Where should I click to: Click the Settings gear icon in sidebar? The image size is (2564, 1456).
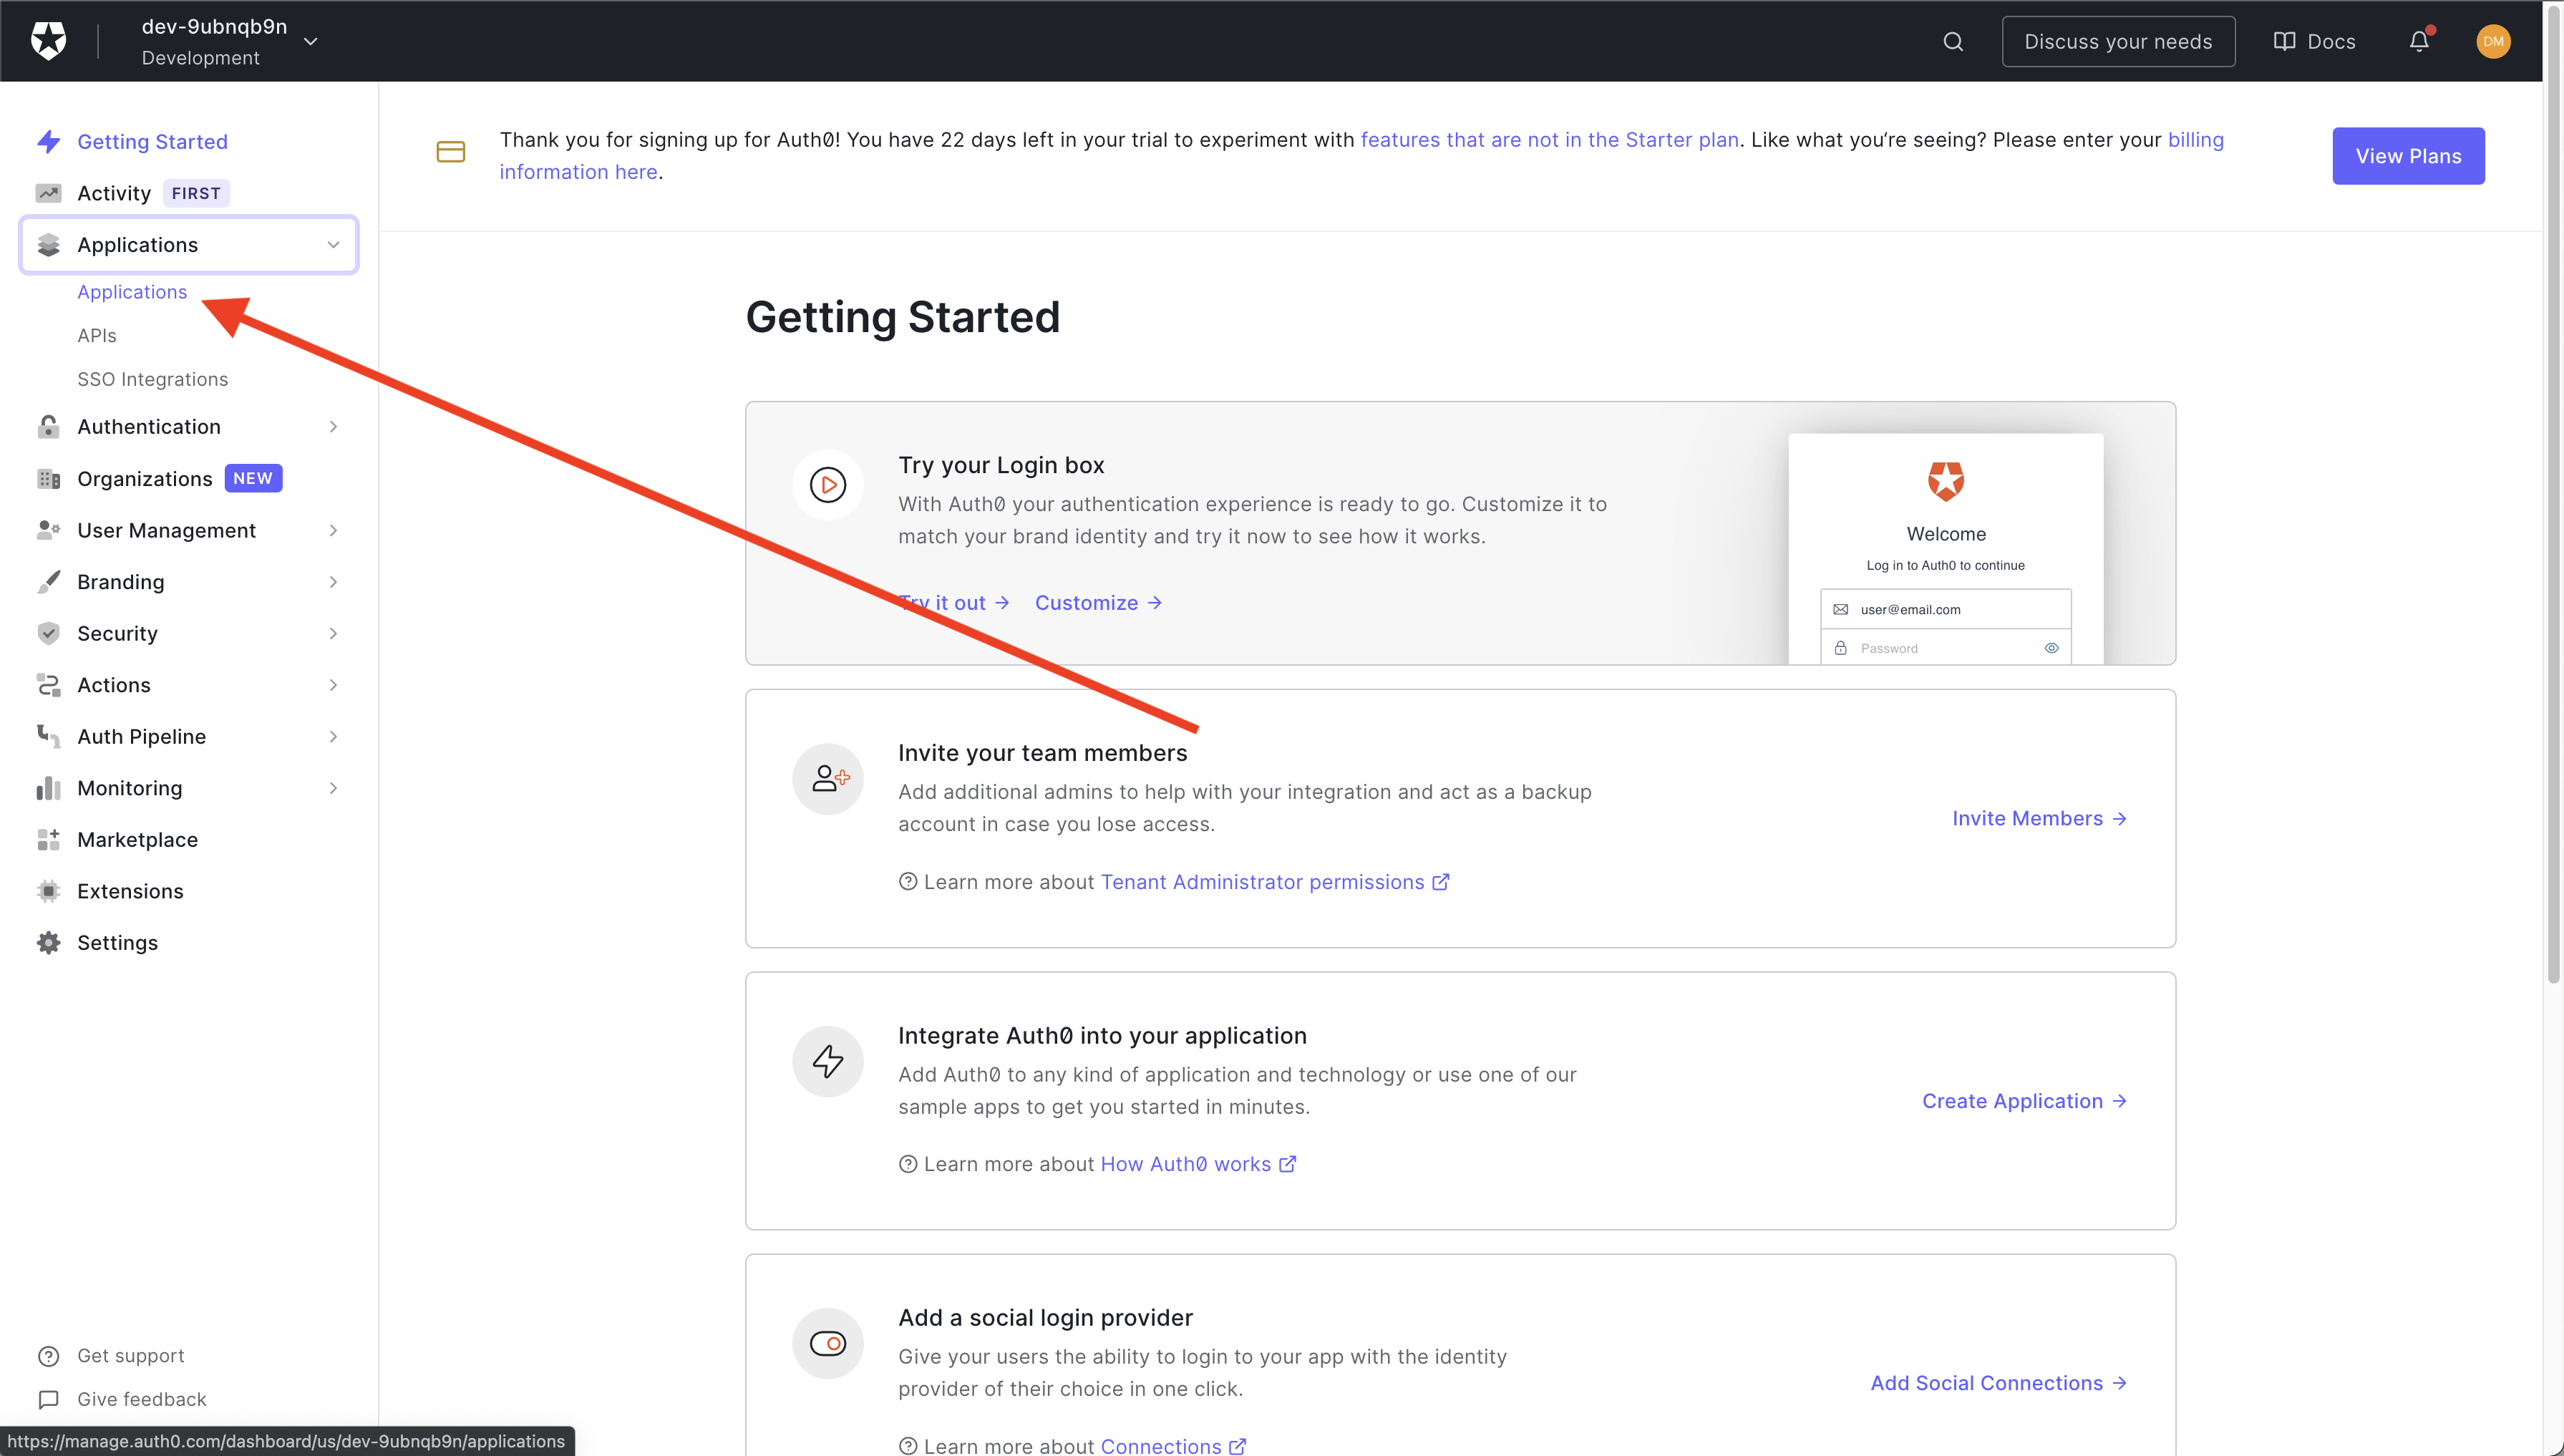[x=48, y=942]
